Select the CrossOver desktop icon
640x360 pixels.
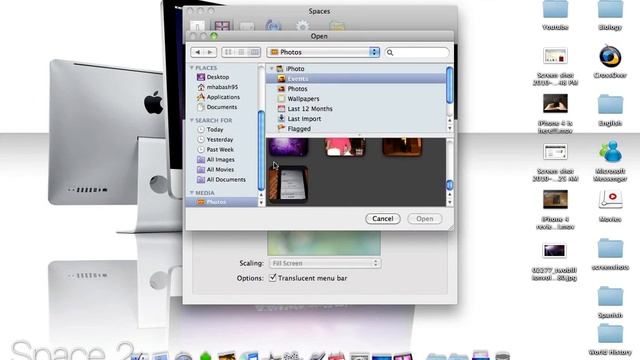pyautogui.click(x=610, y=61)
